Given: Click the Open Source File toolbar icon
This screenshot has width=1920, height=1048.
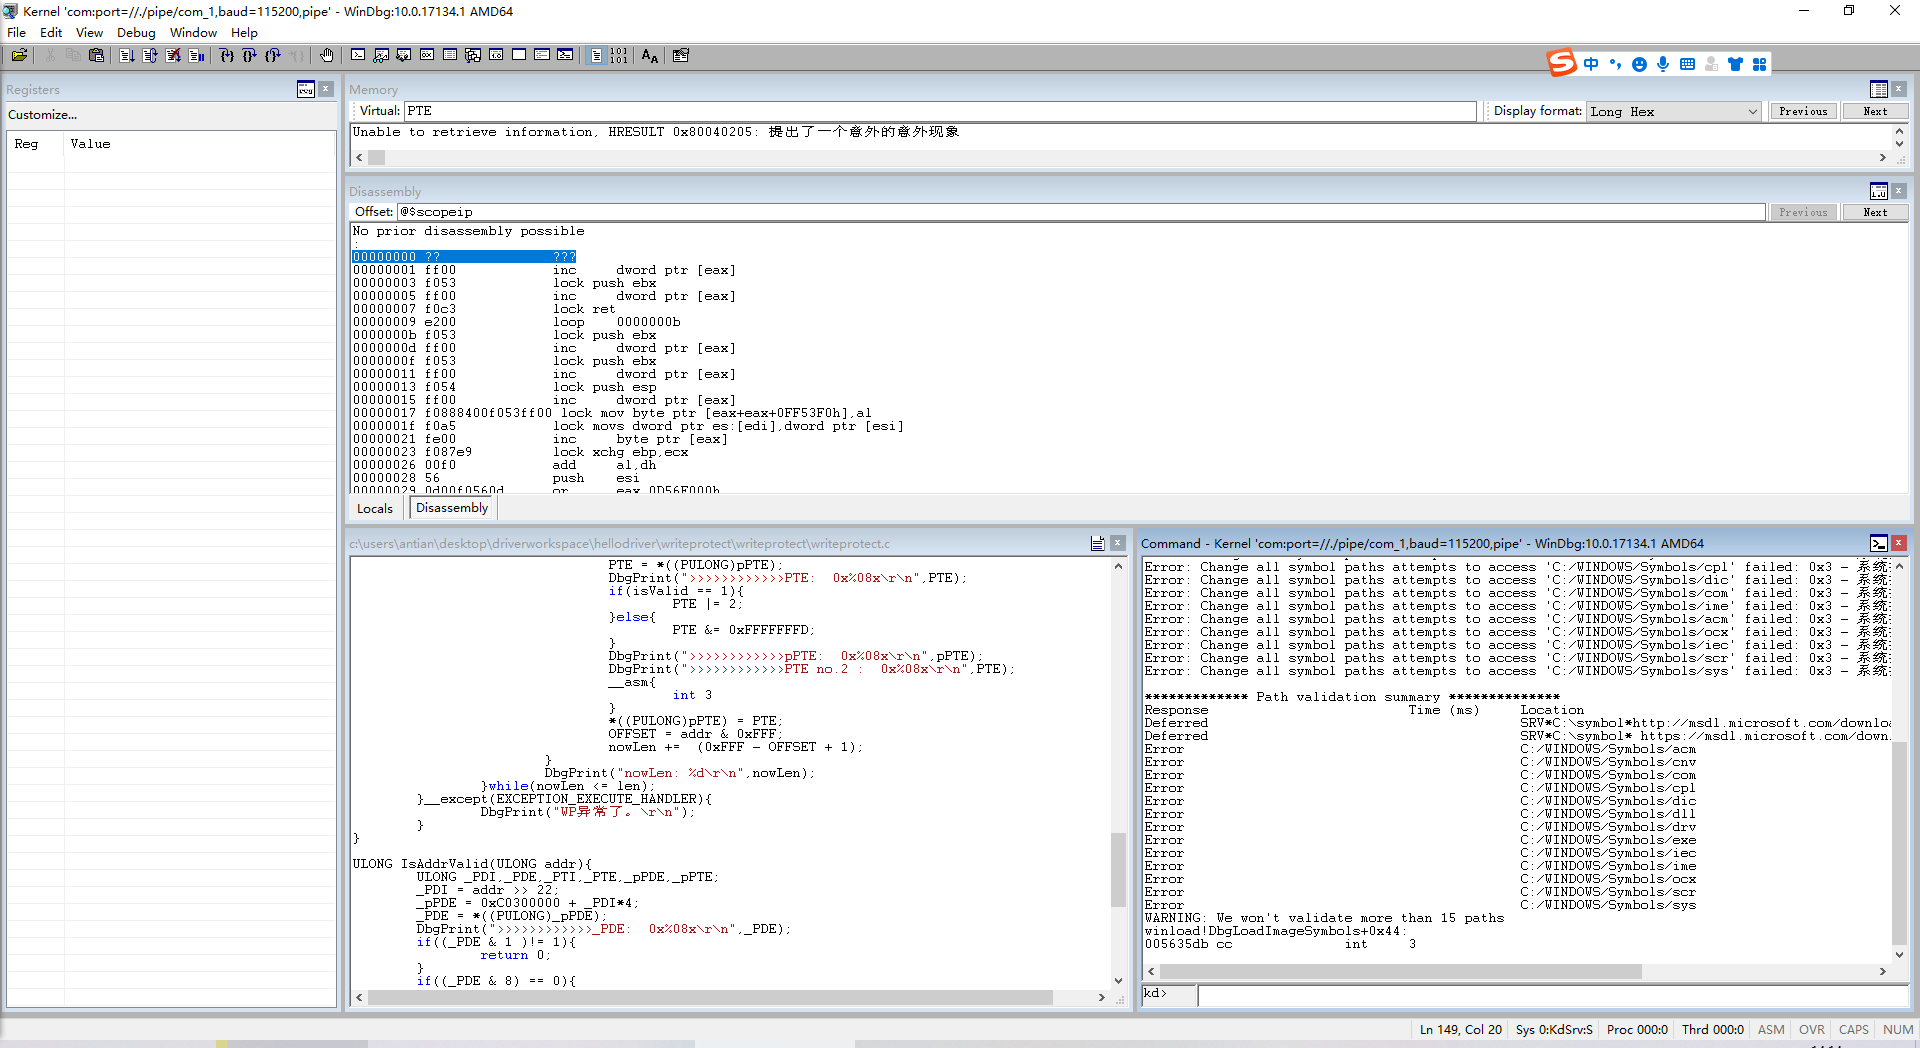Looking at the screenshot, I should coord(19,56).
